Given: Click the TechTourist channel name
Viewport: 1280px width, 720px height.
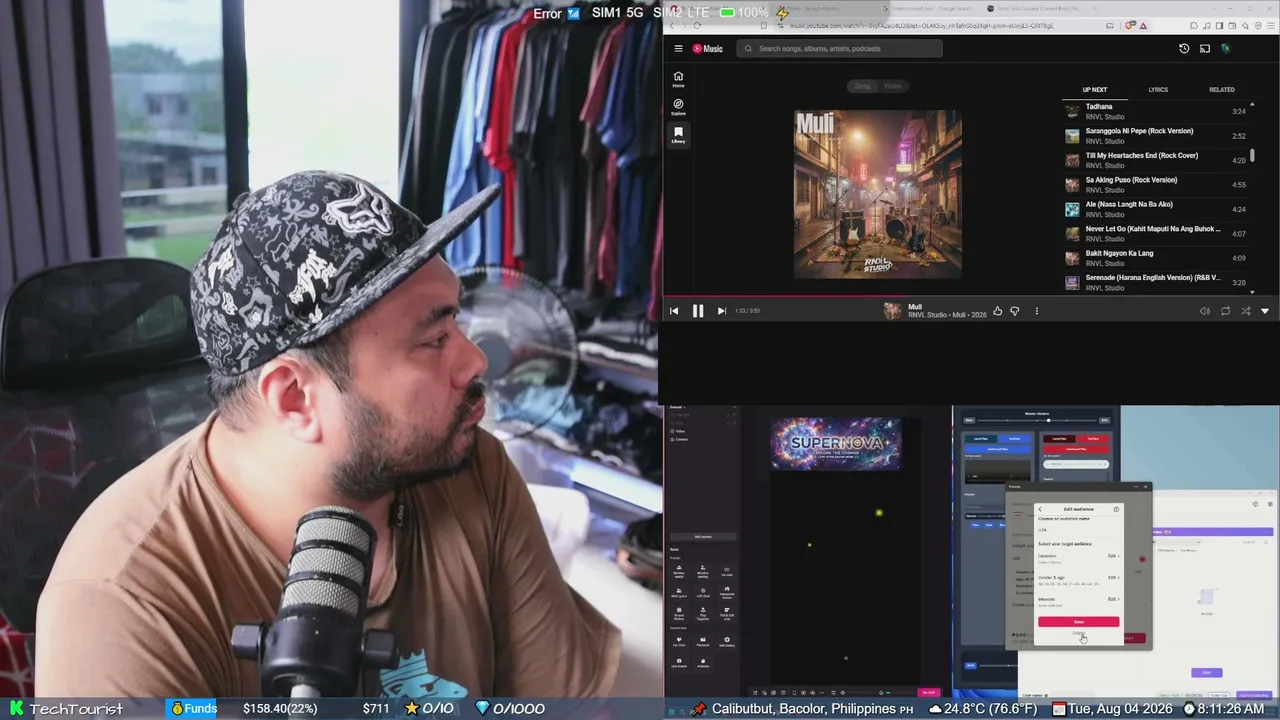Looking at the screenshot, I should [76, 708].
